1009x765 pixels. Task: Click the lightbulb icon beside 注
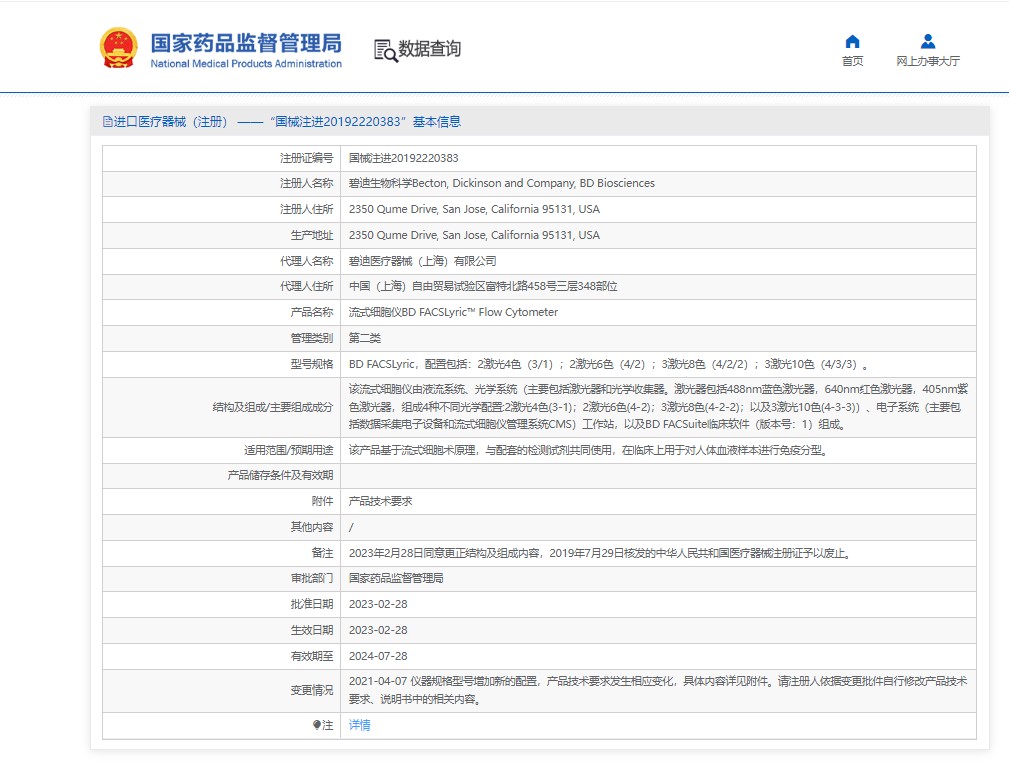317,725
